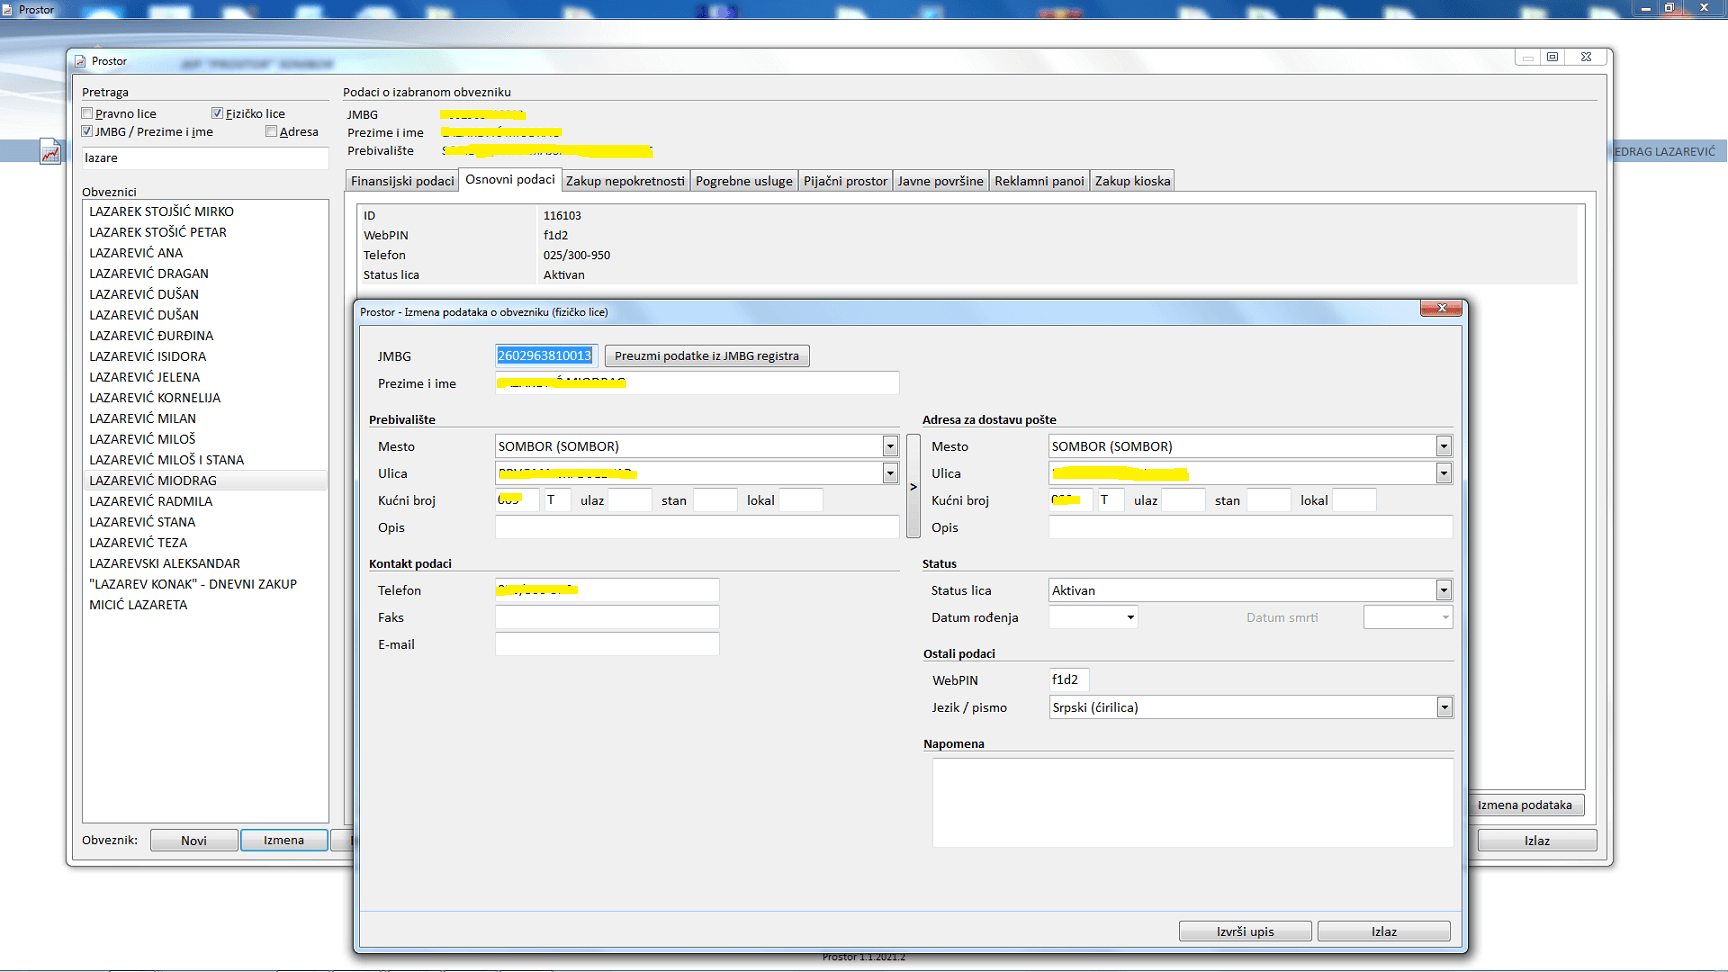Select LAZAREVIĆ MILOŠ I STANA in list
1728x972 pixels.
[205, 460]
